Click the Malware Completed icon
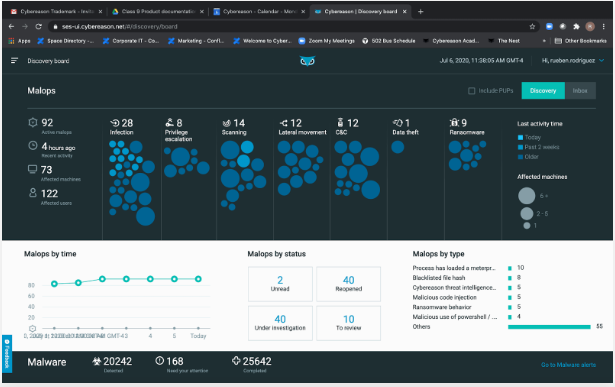Image resolution: width=615 pixels, height=387 pixels. pos(236,361)
